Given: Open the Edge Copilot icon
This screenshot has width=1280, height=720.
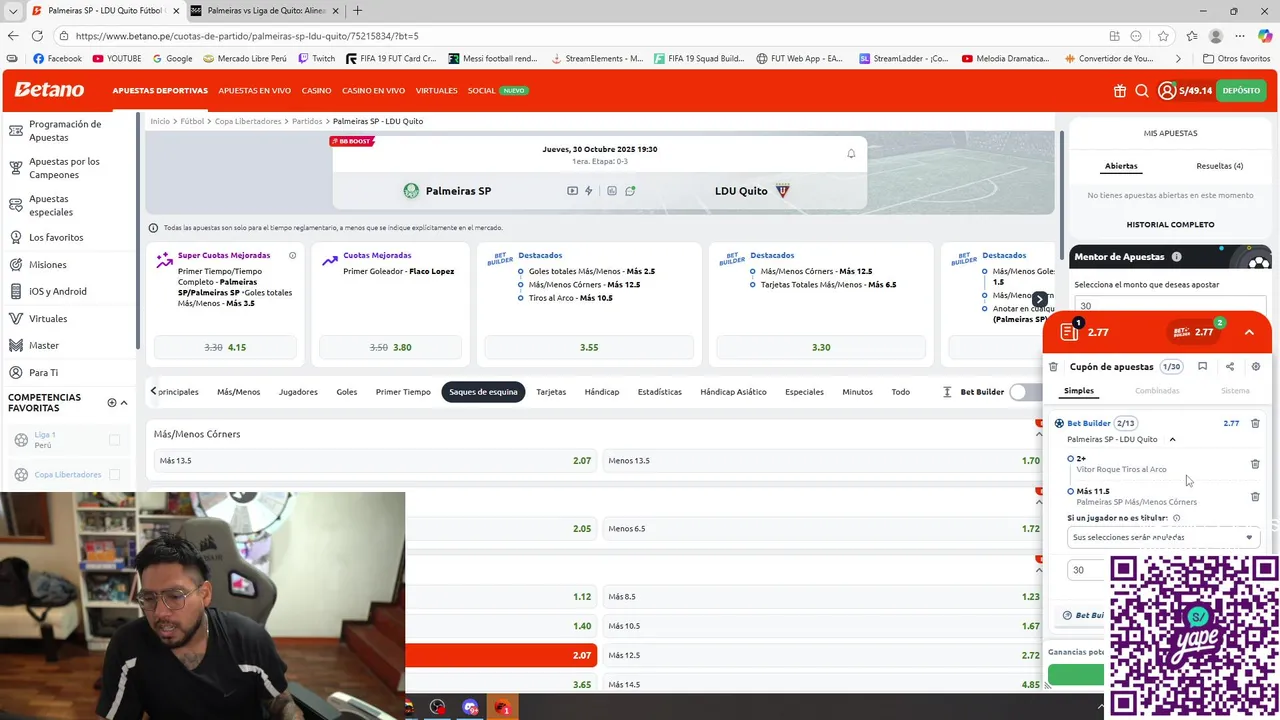Looking at the screenshot, I should tap(1264, 36).
